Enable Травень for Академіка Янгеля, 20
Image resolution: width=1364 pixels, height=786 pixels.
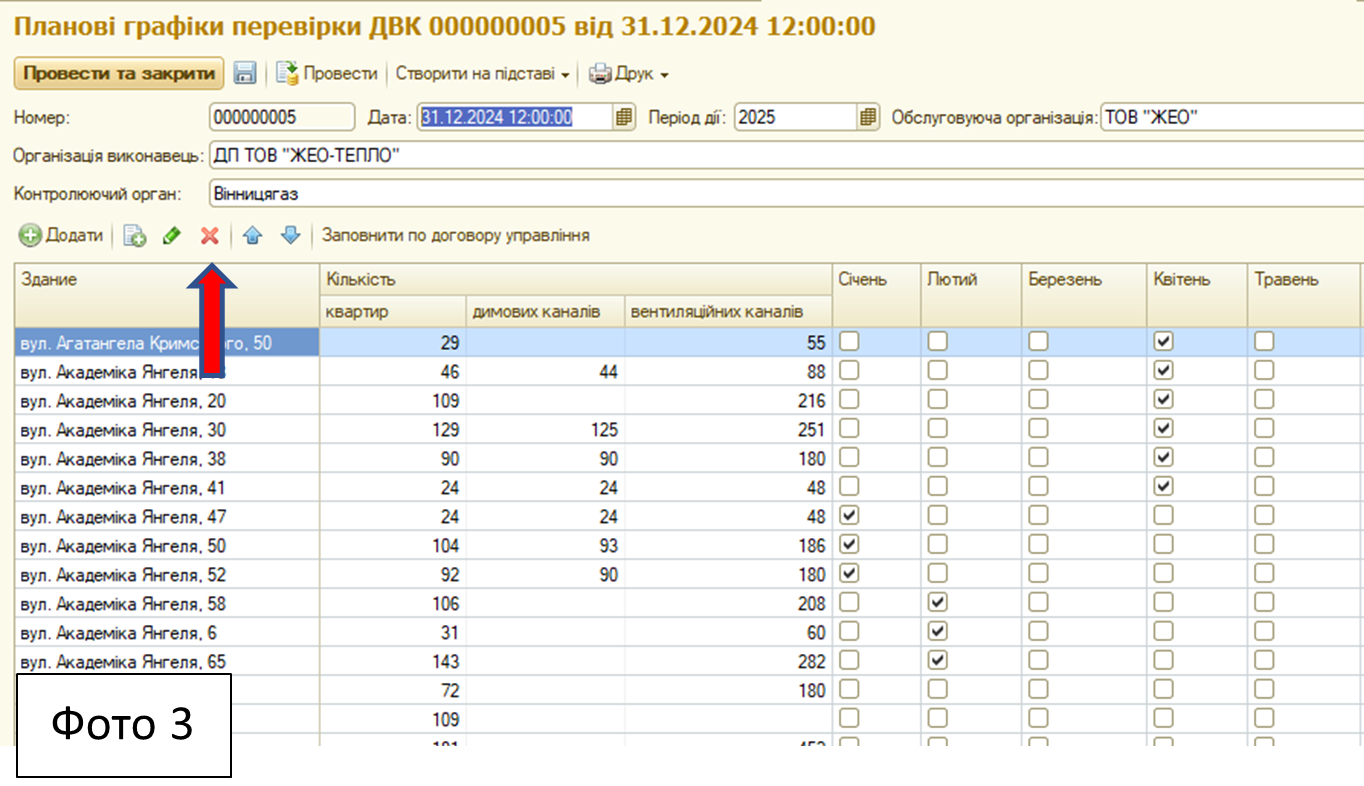1264,400
